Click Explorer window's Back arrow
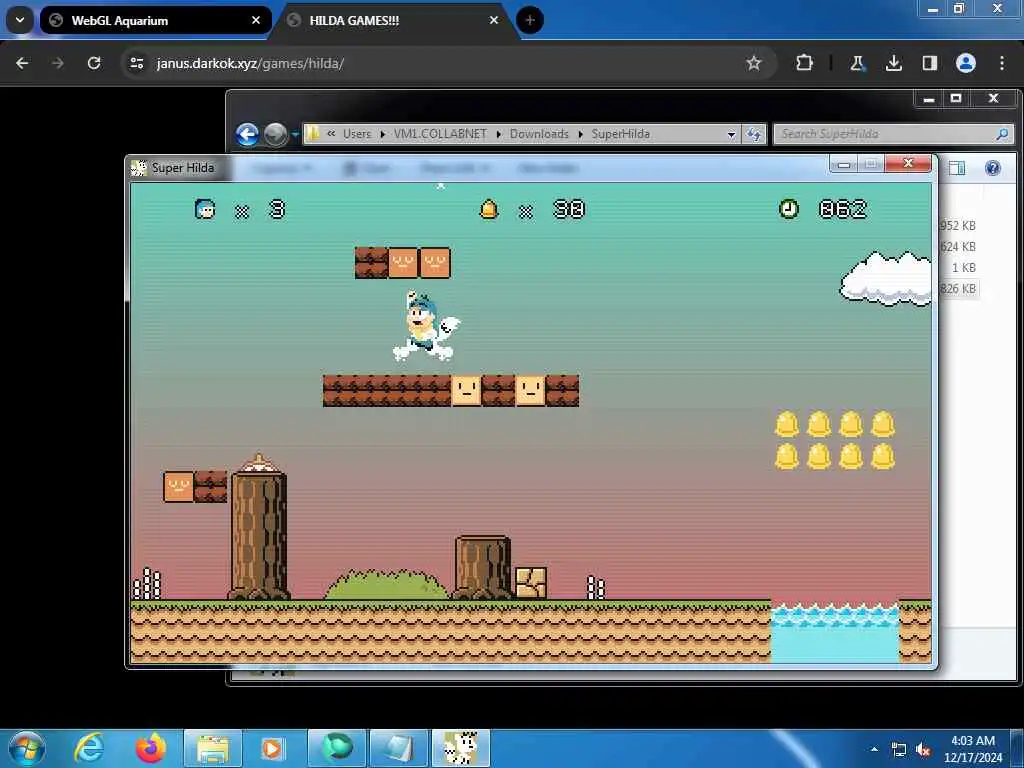 pos(248,135)
